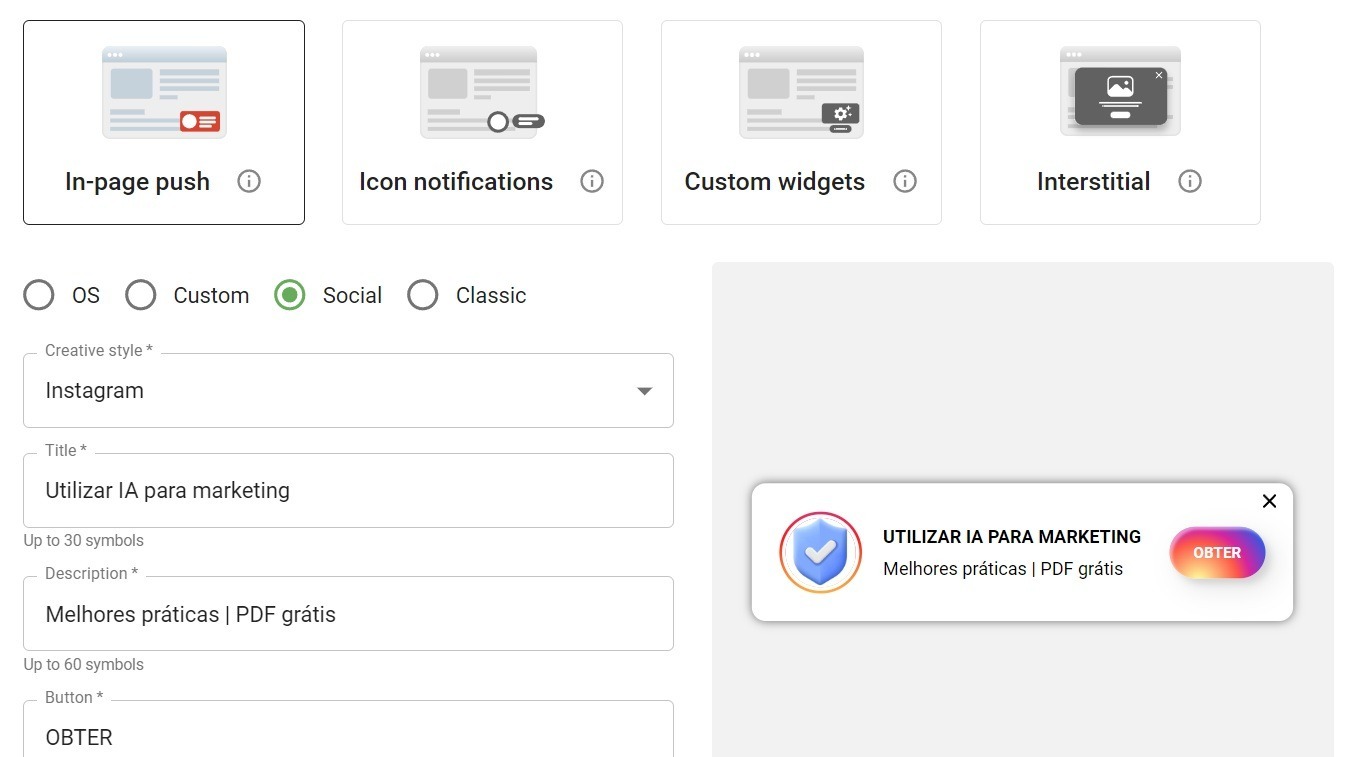Select the Classic creative type
1354x757 pixels.
pyautogui.click(x=423, y=295)
